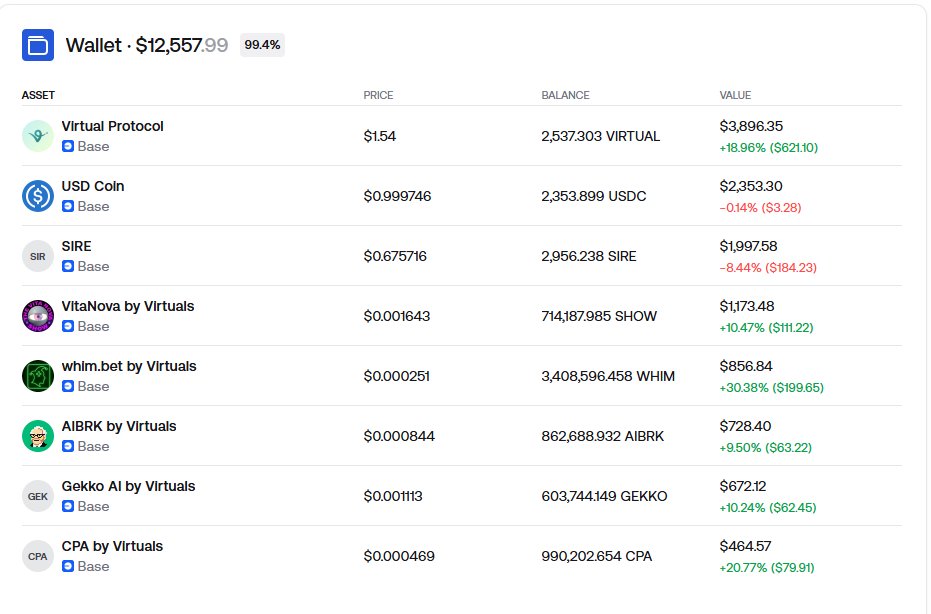Viewport: 931px width, 614px height.
Task: Click the 2,956.238 SIRE balance
Action: [x=588, y=256]
